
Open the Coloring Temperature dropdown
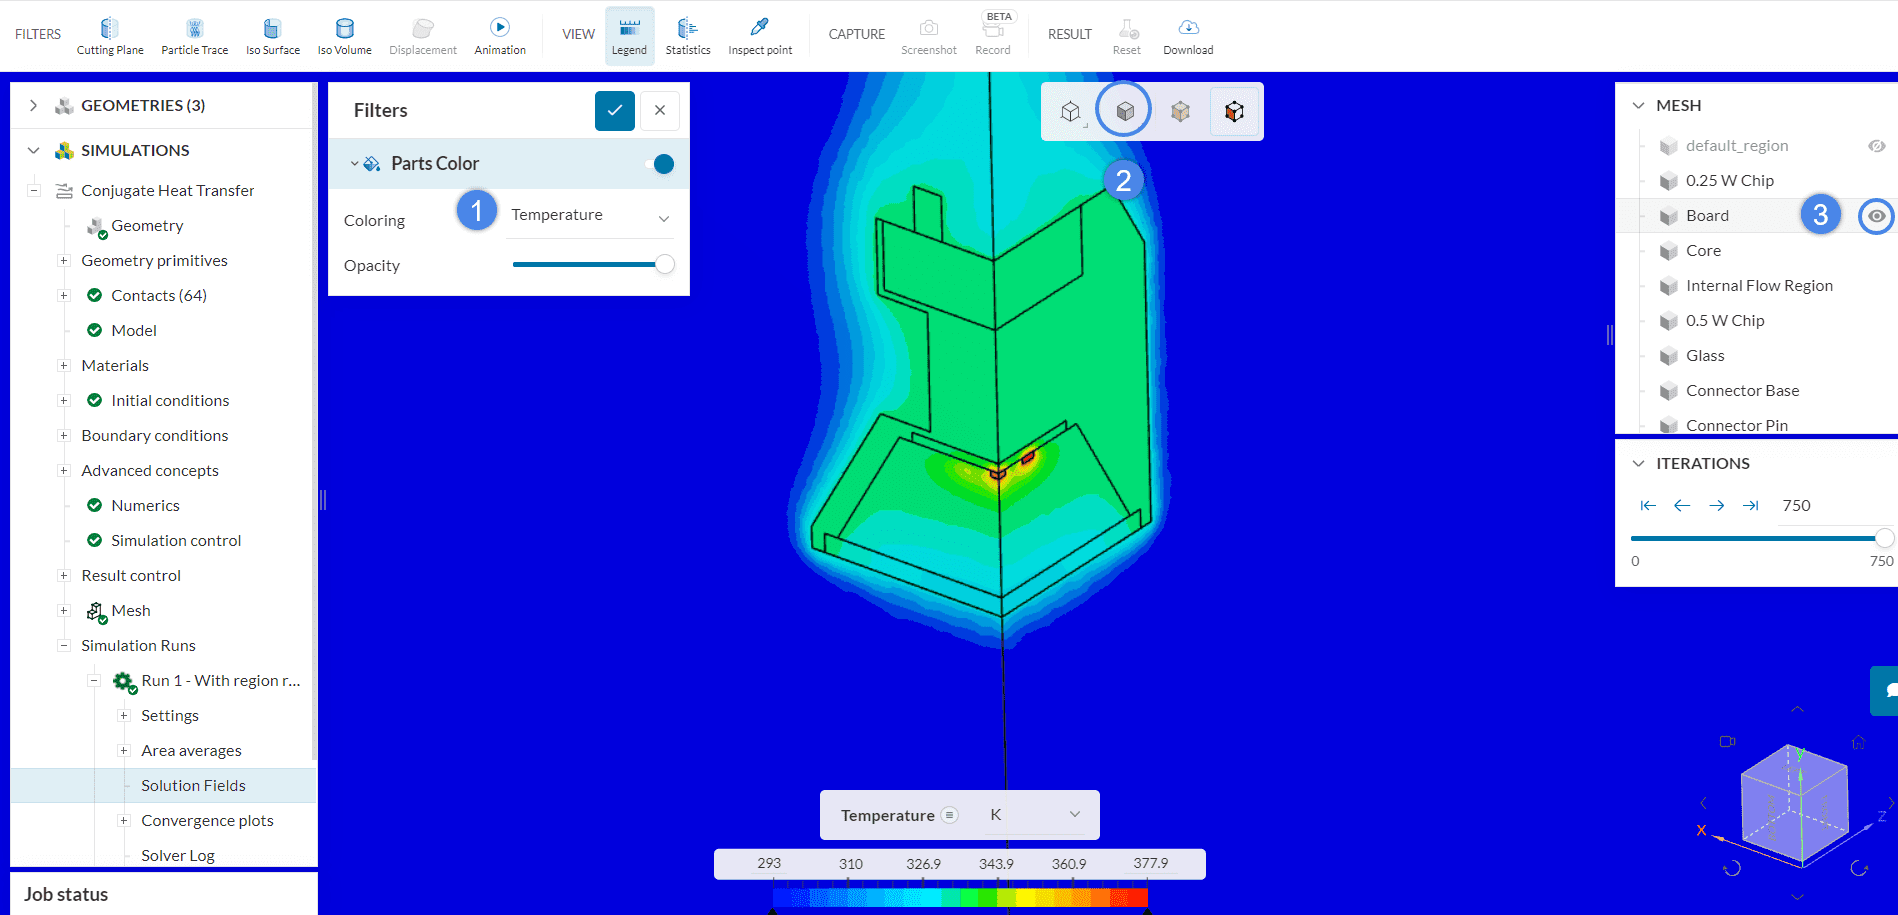click(590, 216)
